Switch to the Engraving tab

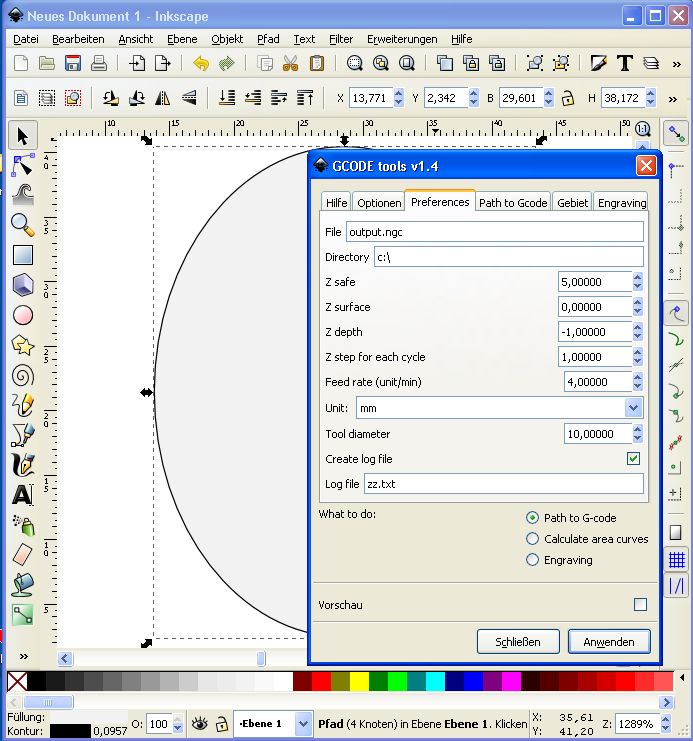[622, 202]
